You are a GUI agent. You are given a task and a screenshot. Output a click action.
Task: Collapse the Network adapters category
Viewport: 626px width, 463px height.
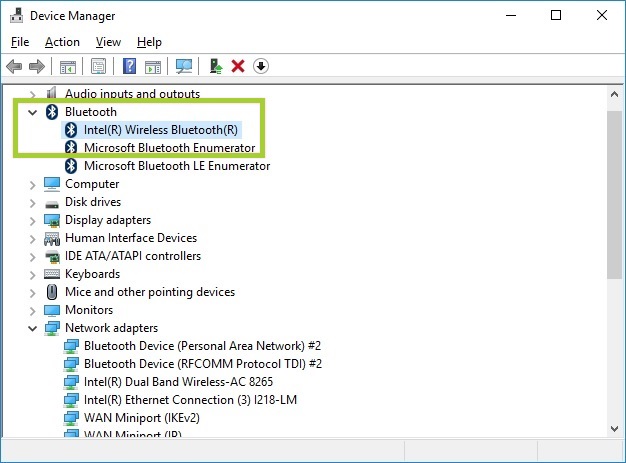[33, 328]
